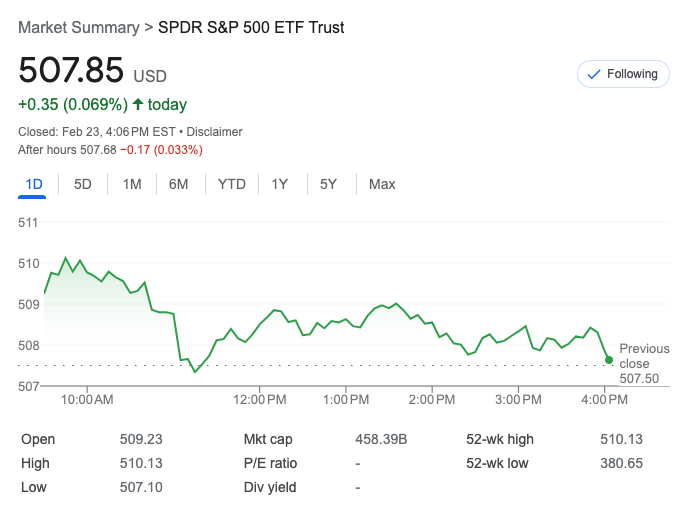Toggle the Following button
686x507 pixels.
[622, 74]
